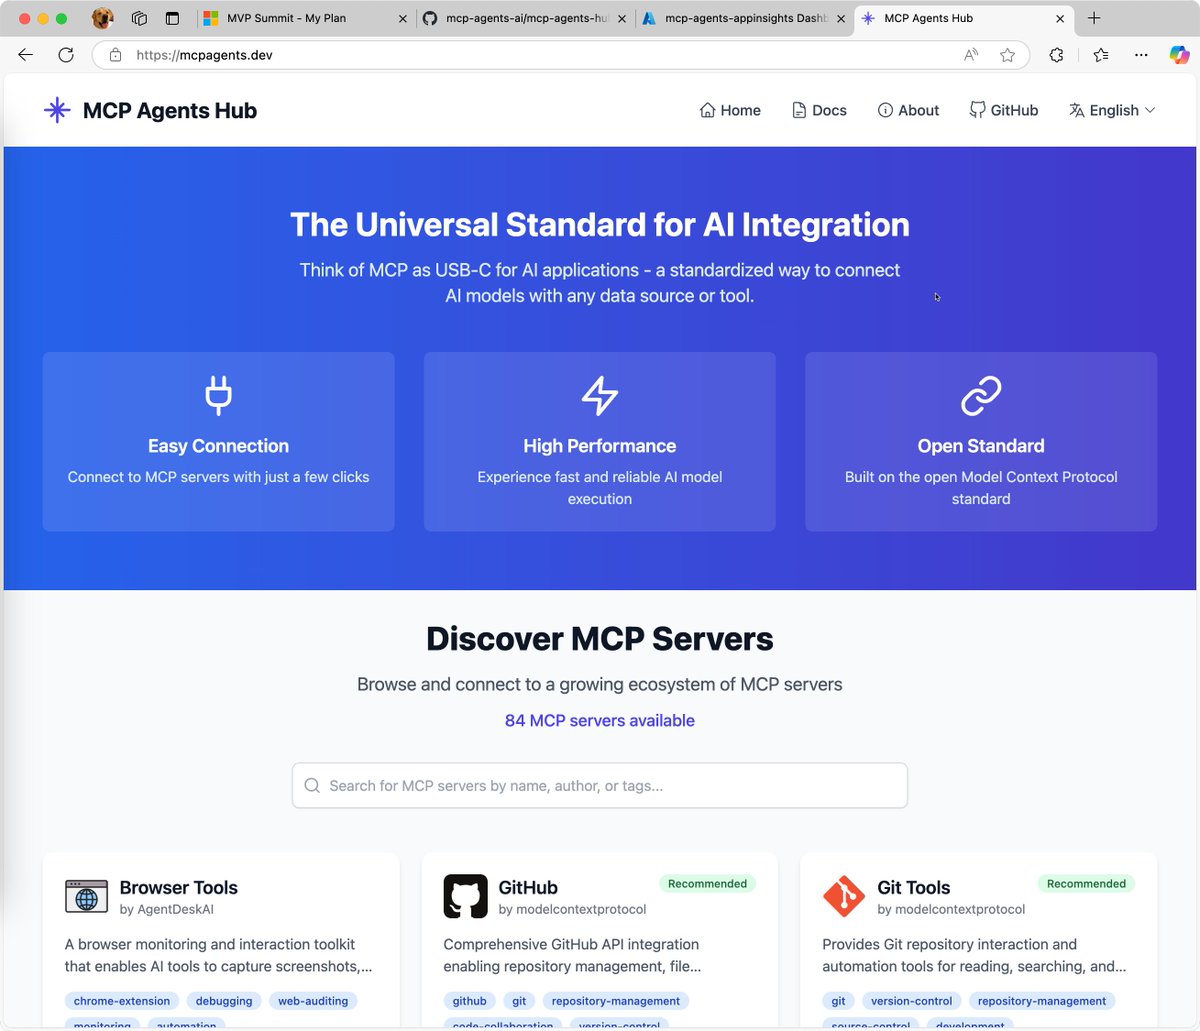
Task: Open the Browser Tools server title
Action: 178,887
